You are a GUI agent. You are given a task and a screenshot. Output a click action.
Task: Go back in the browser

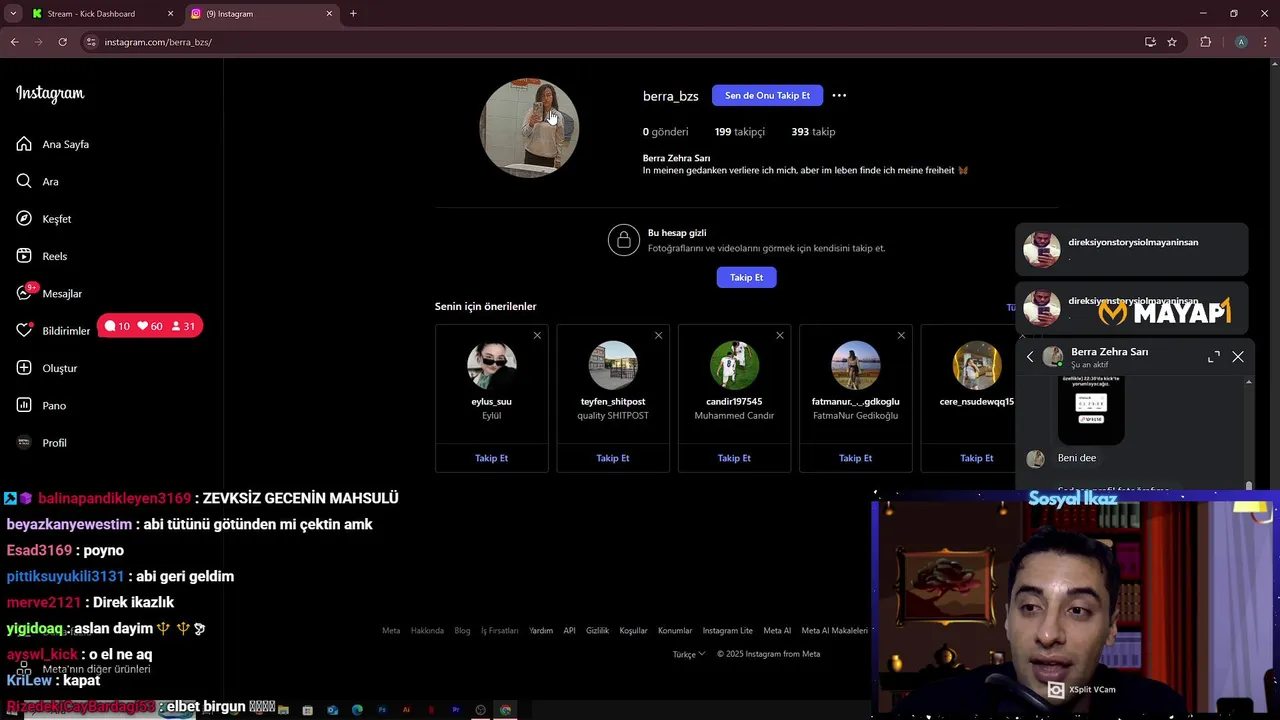14,42
